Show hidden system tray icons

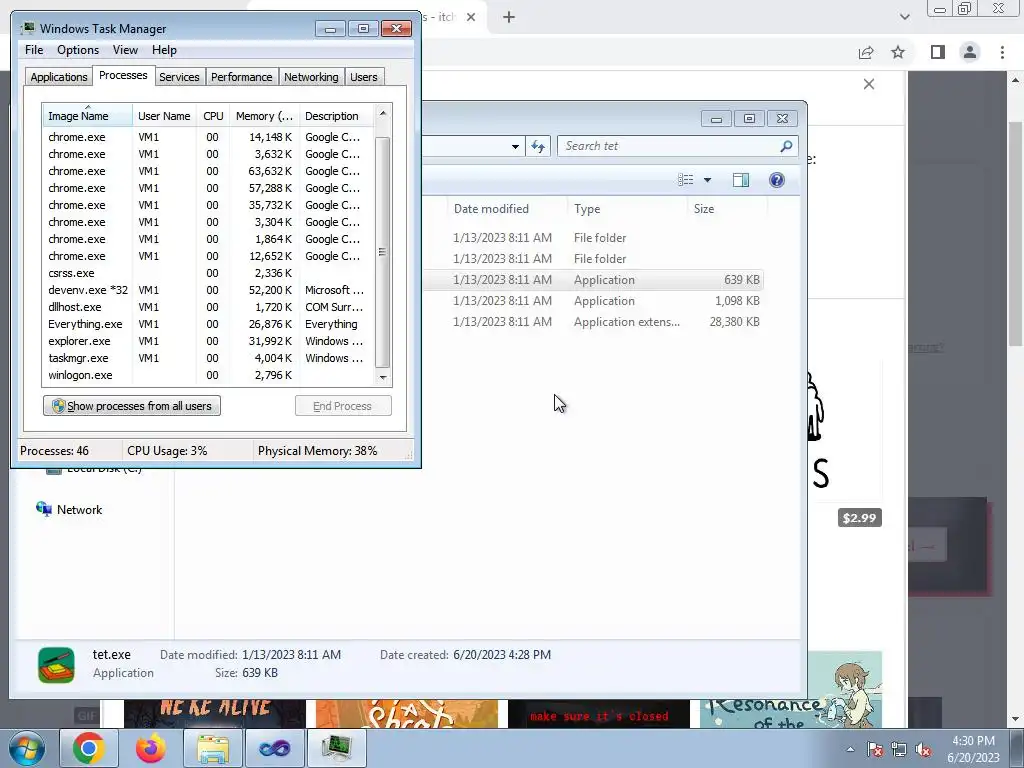tap(850, 749)
